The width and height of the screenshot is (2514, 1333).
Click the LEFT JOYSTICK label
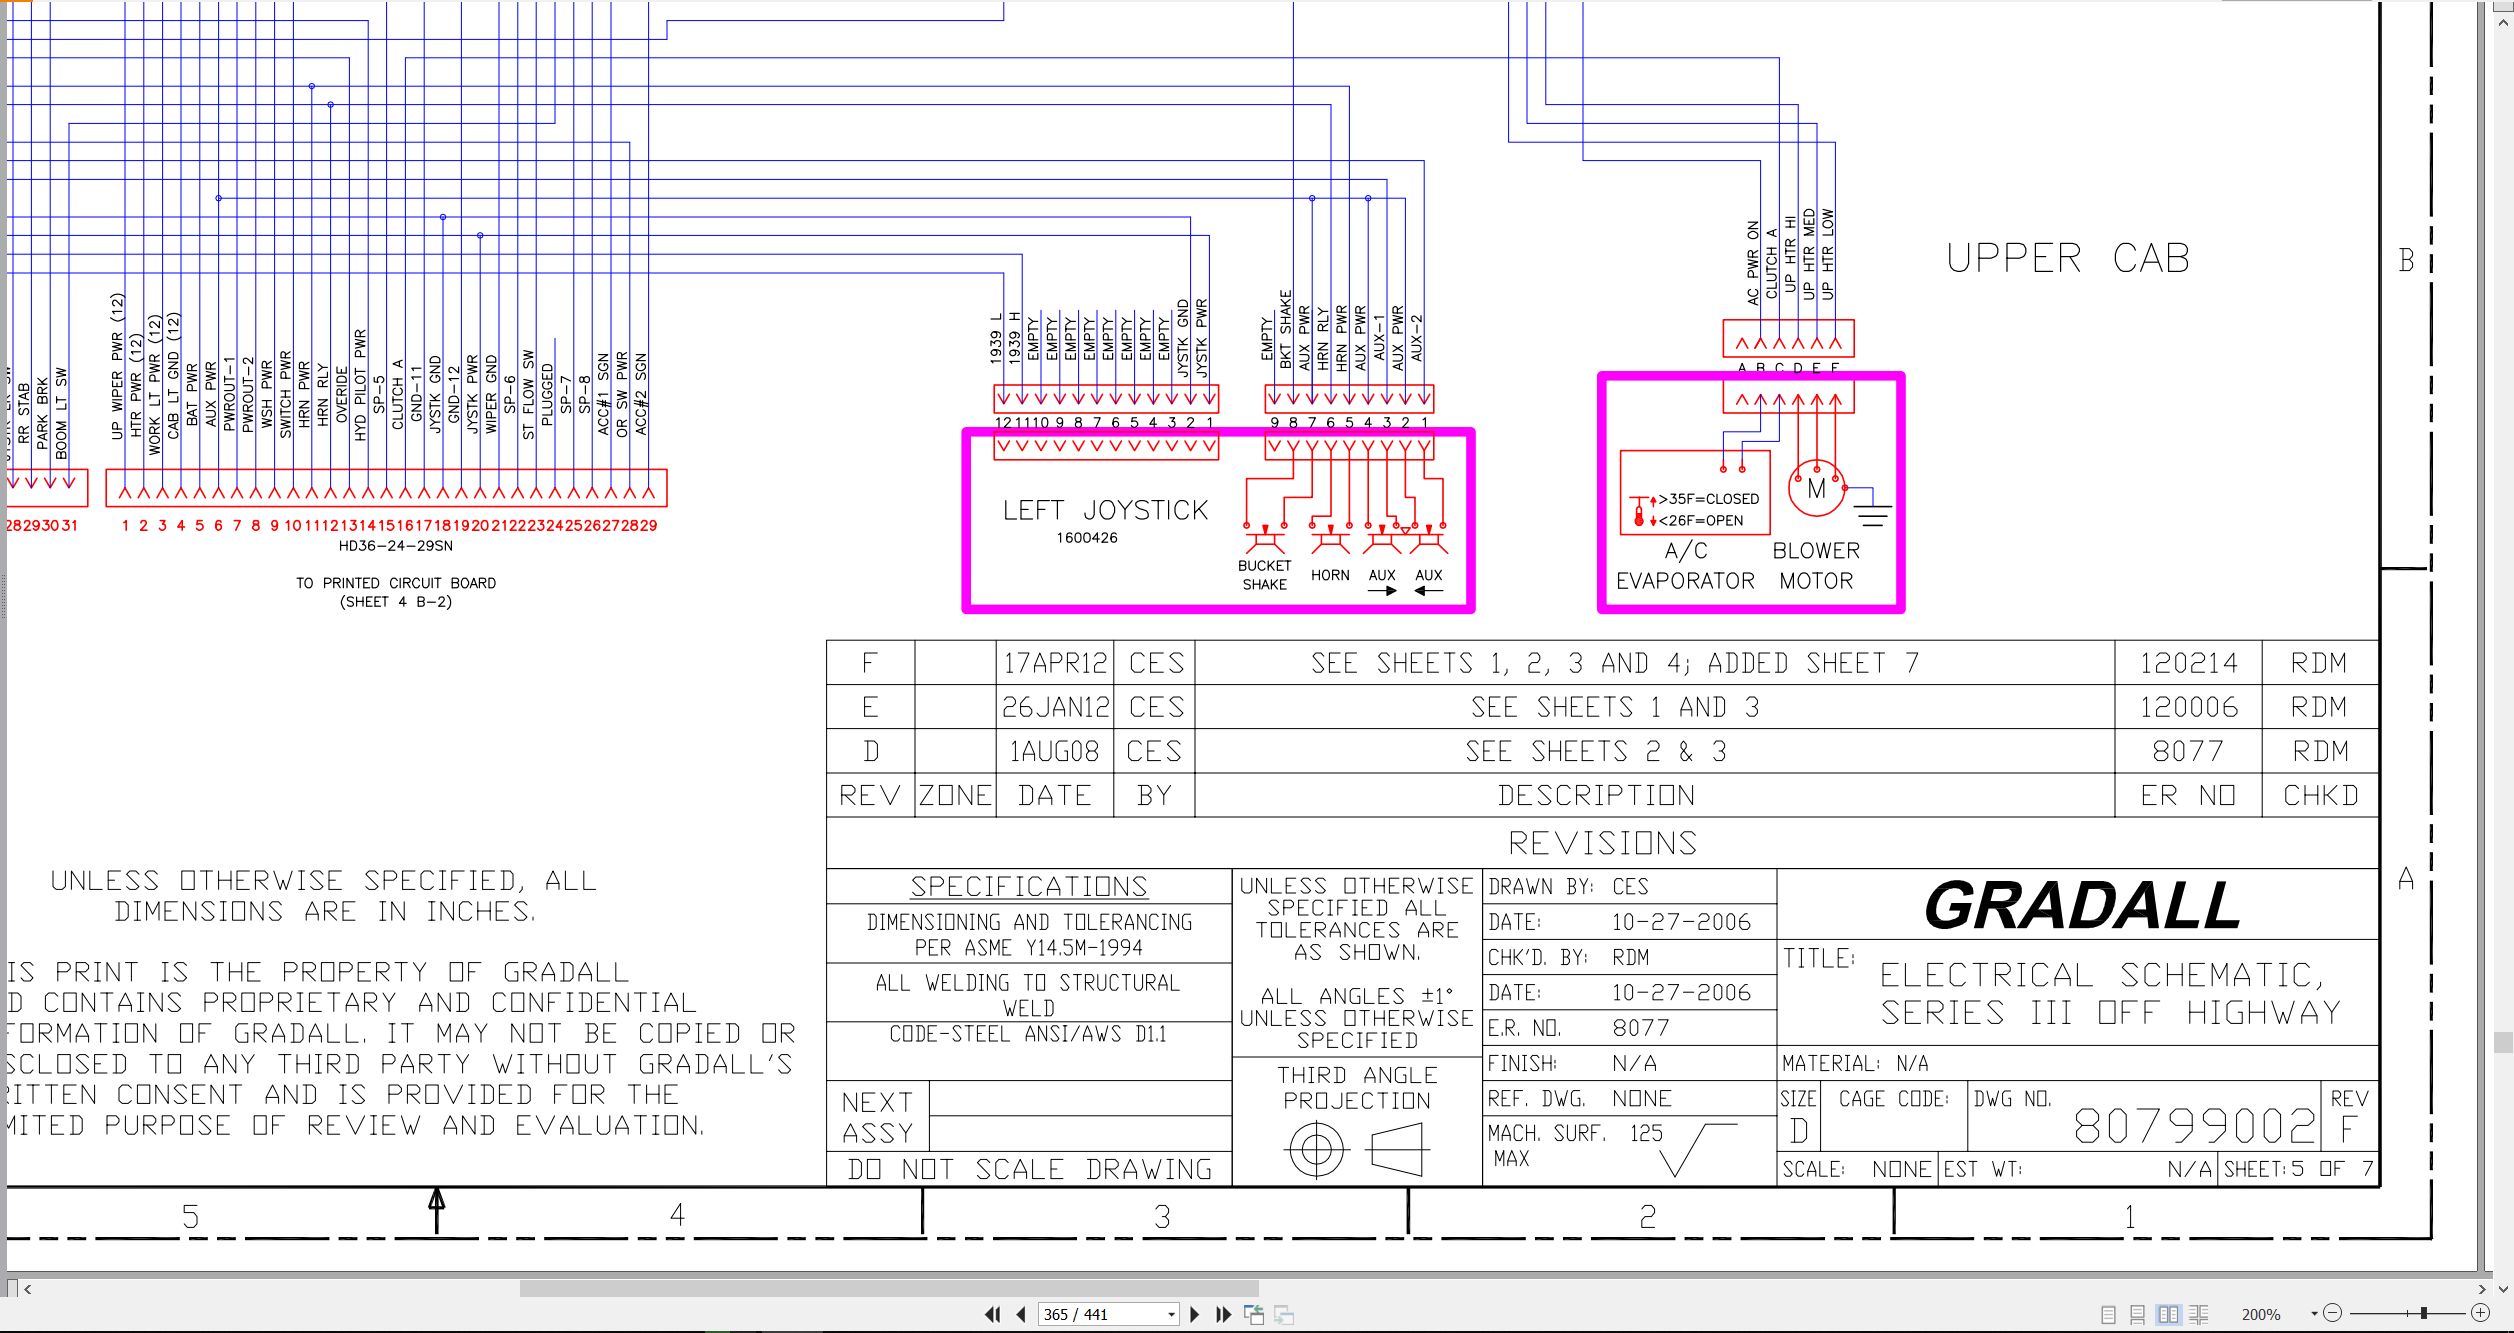[1105, 510]
